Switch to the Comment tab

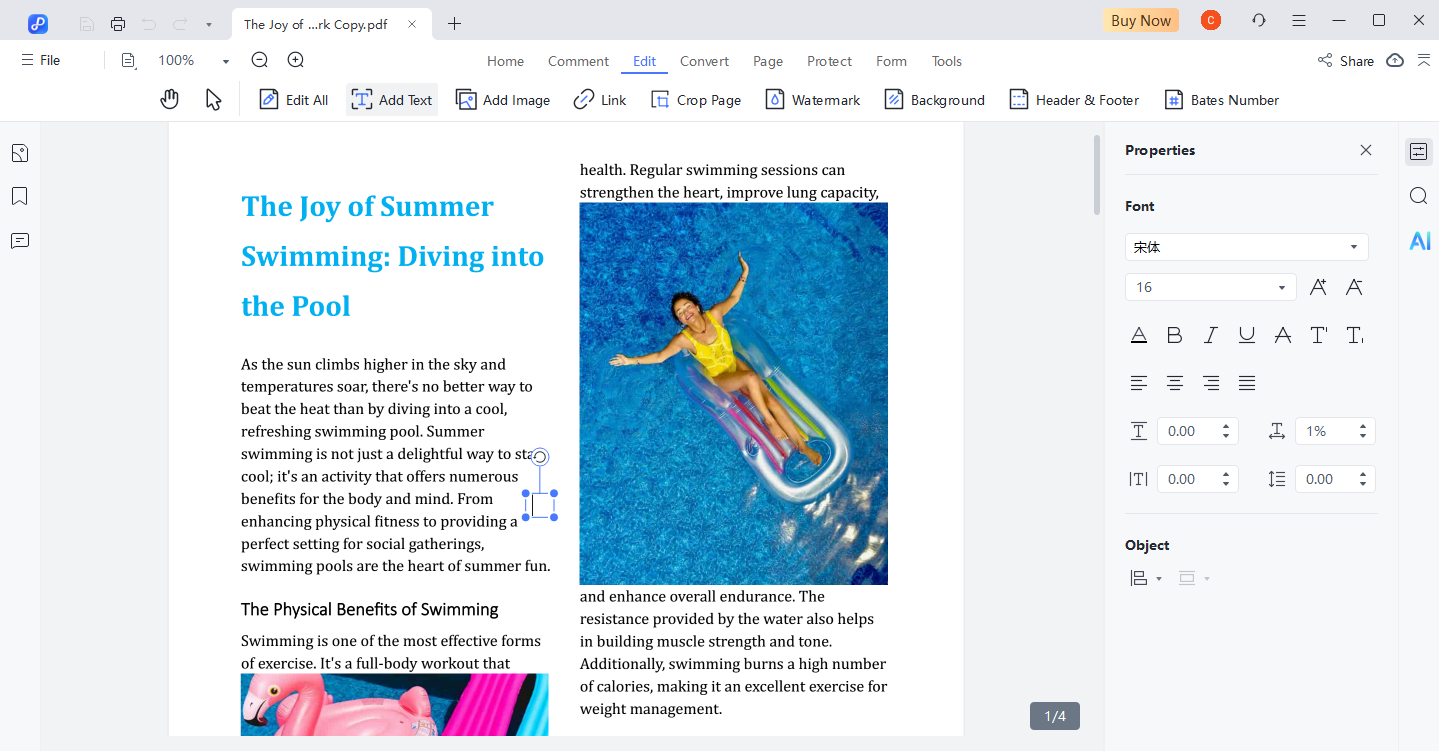(577, 61)
